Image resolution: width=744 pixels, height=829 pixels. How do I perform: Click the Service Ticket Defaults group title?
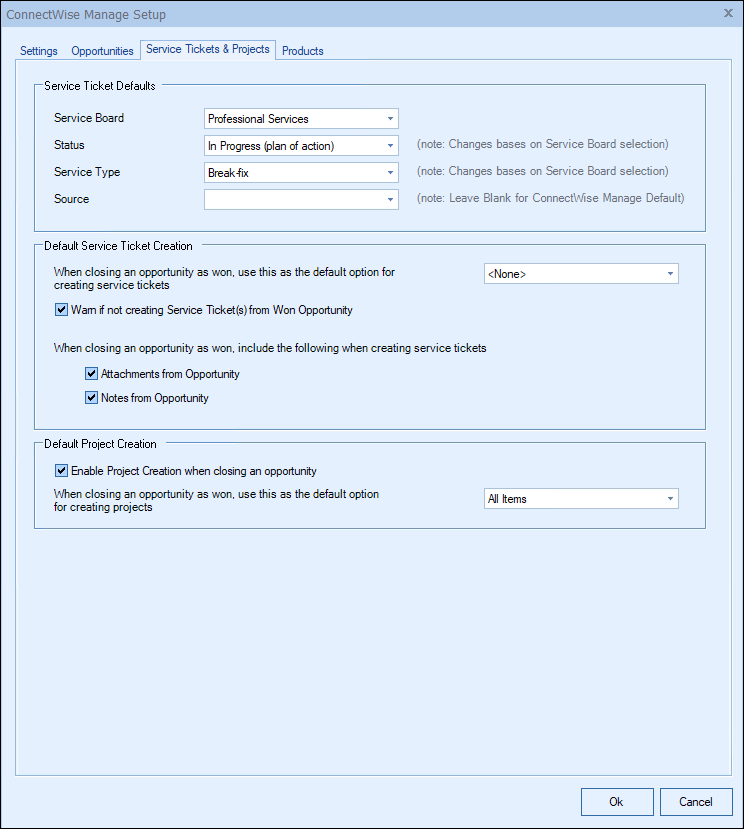(x=100, y=86)
